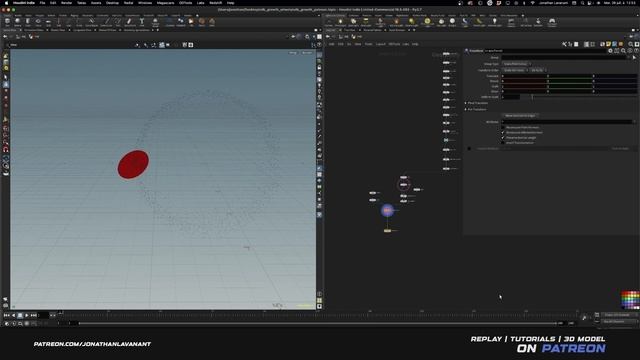Adjust the Uniform Scale slider
Viewport: 640px width, 360px height.
578,97
